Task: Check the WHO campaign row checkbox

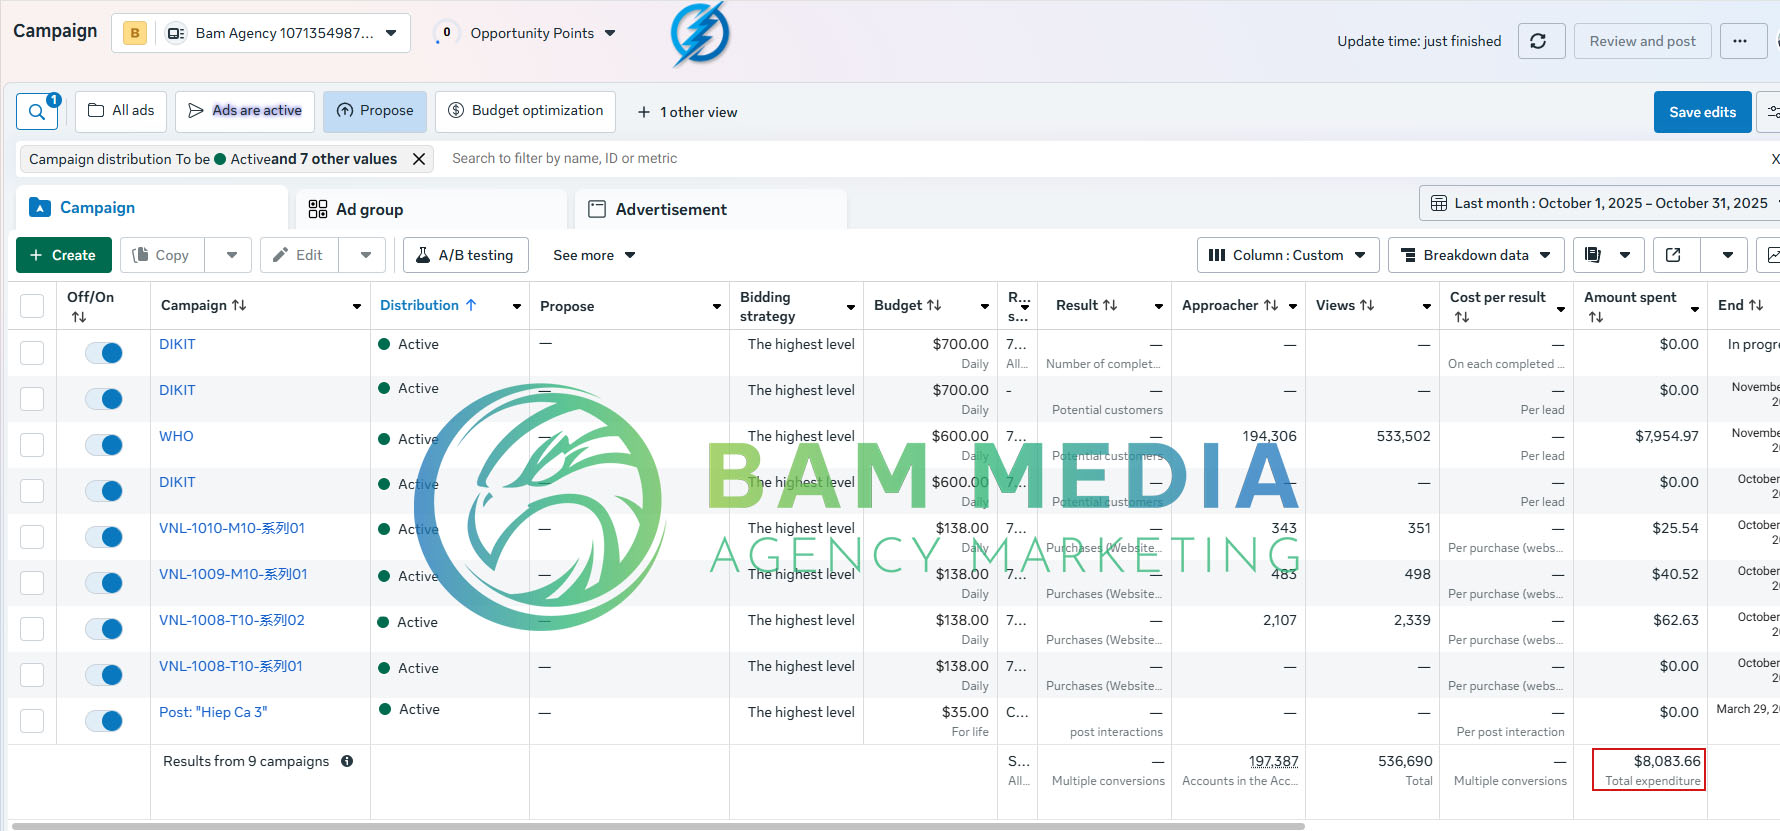Action: [x=32, y=445]
